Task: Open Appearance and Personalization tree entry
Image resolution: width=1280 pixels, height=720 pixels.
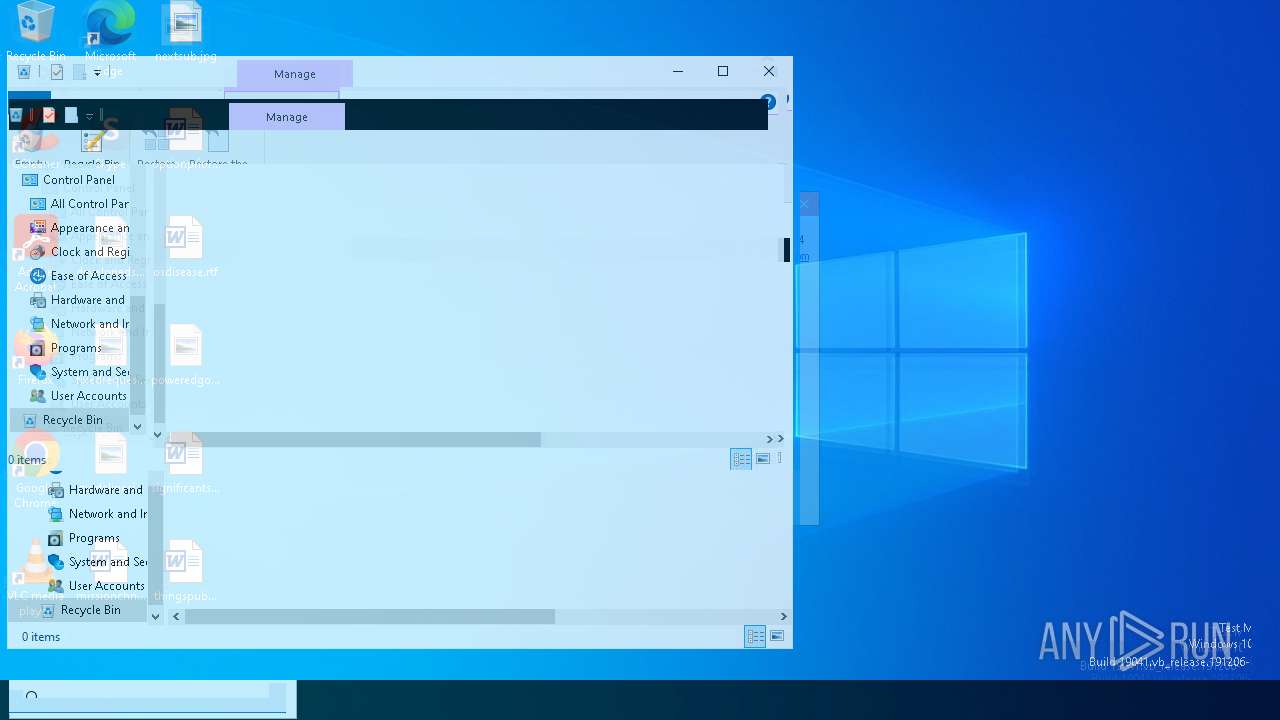Action: (x=90, y=228)
